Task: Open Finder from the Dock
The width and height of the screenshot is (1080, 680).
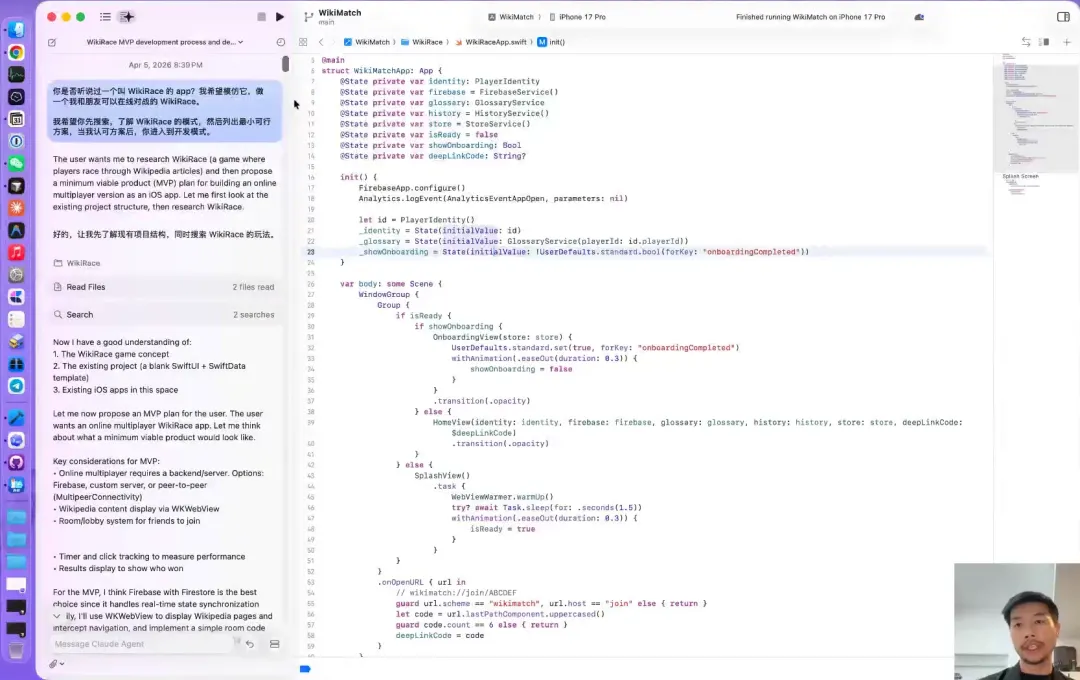Action: [16, 30]
